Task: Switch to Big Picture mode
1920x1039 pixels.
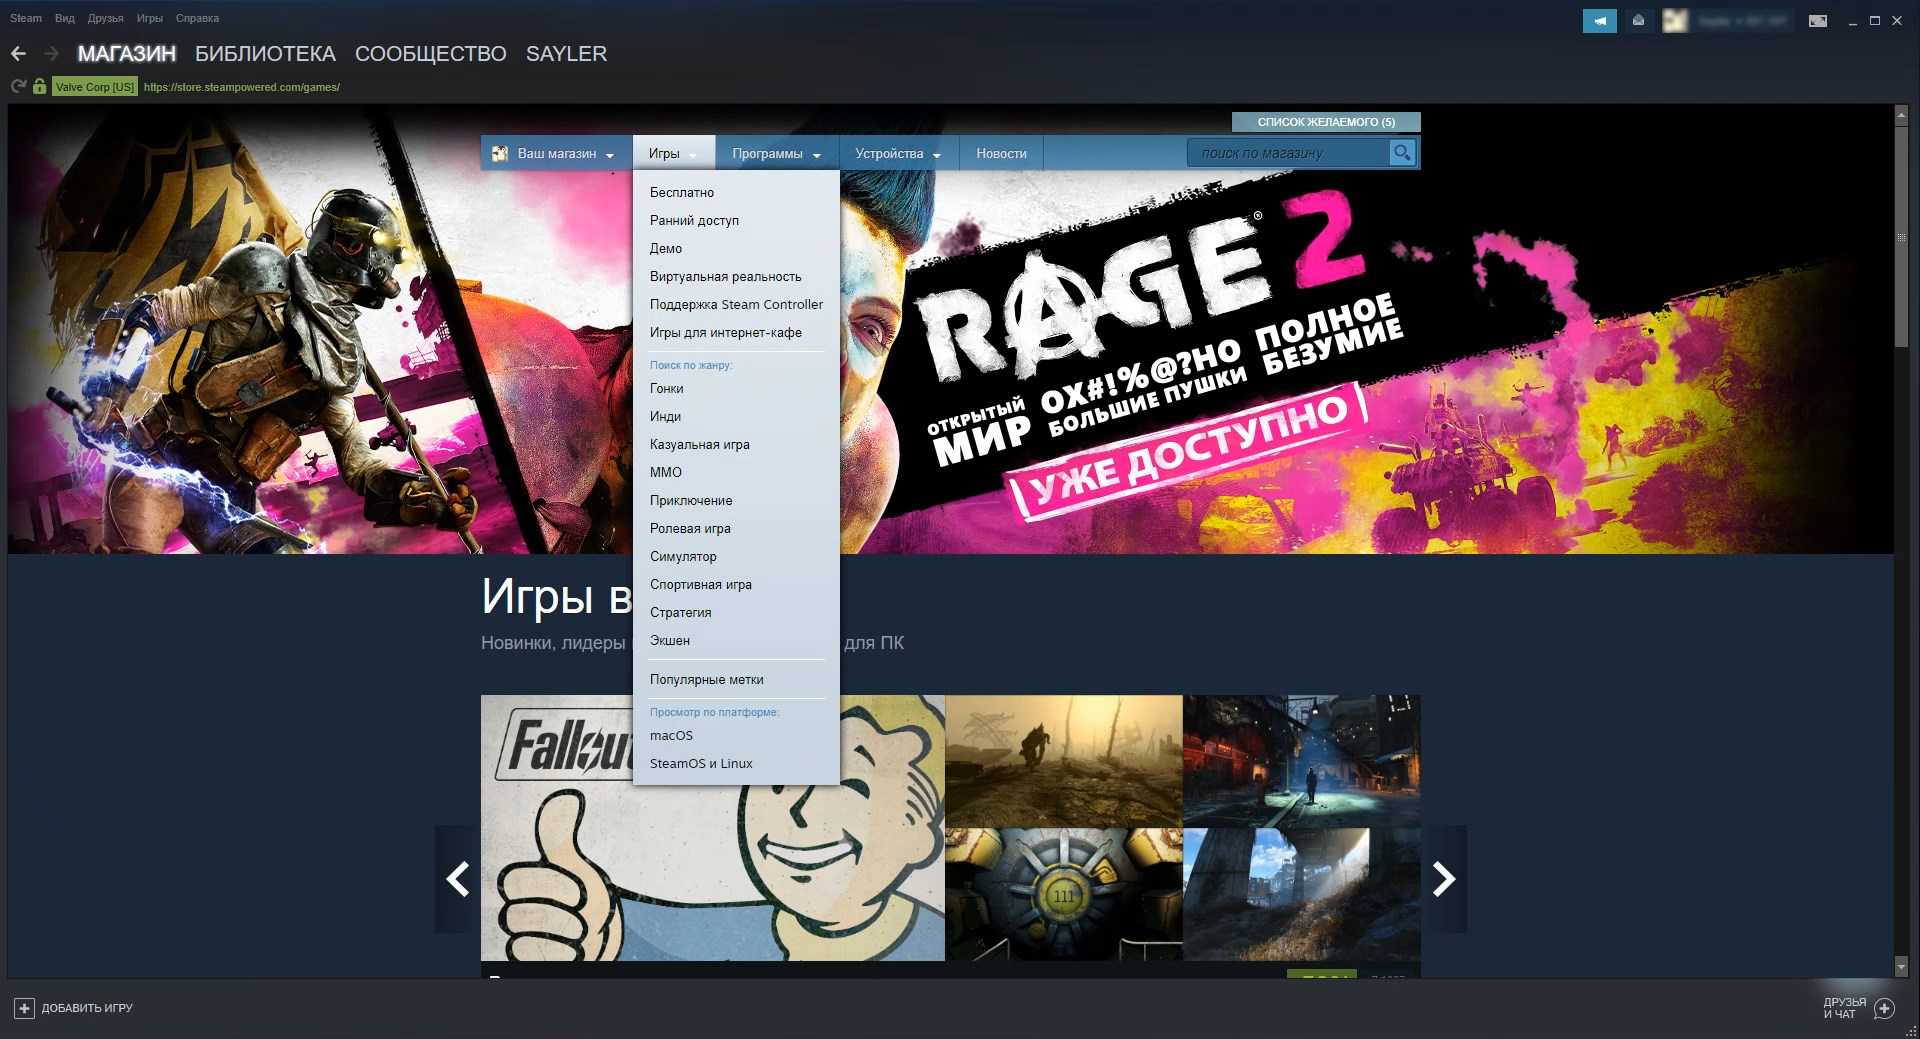Action: (1818, 20)
